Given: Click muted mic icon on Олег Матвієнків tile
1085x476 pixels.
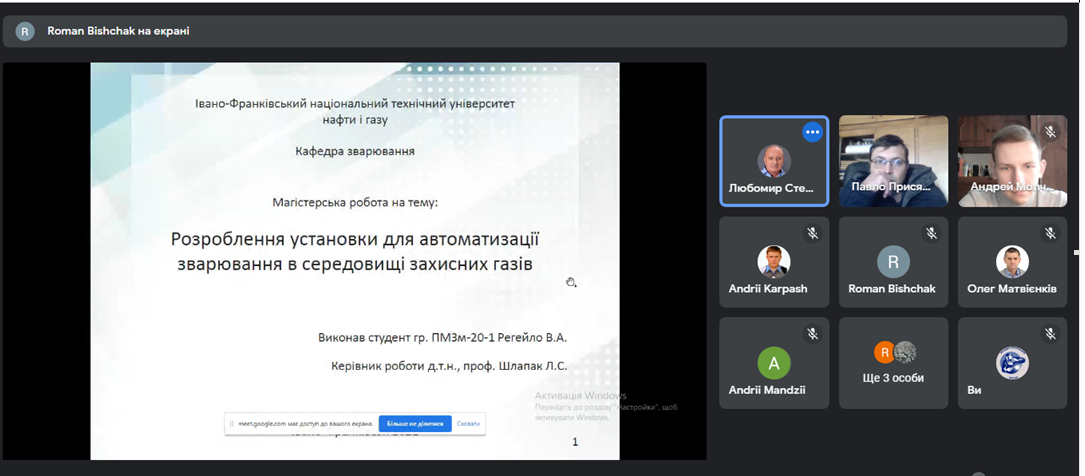Looking at the screenshot, I should click(x=1050, y=233).
